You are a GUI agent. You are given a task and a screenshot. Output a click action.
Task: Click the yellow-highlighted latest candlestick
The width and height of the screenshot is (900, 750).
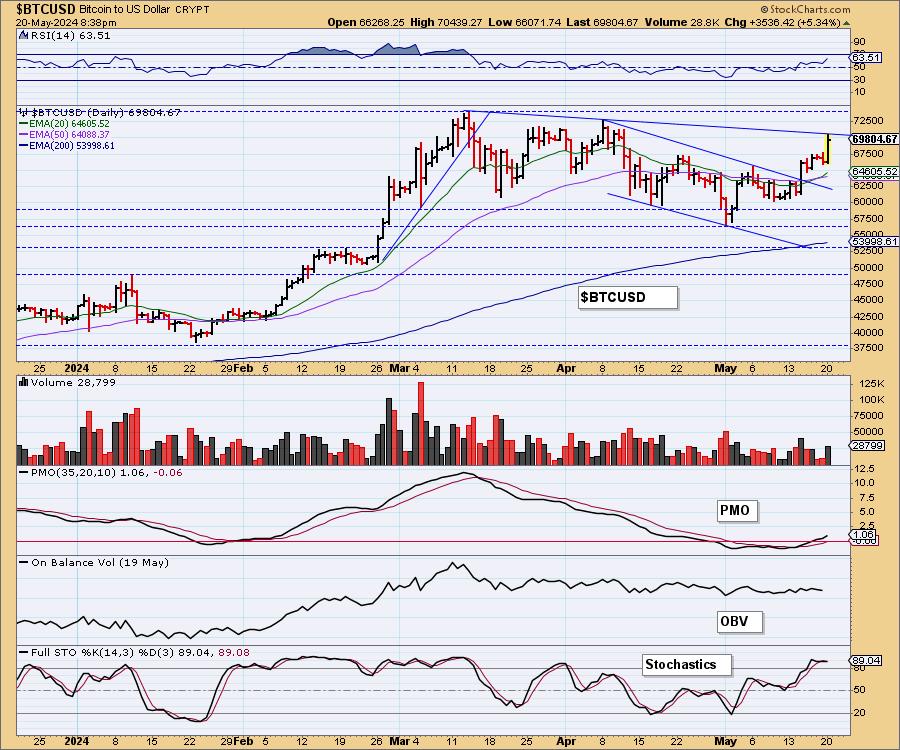point(827,149)
